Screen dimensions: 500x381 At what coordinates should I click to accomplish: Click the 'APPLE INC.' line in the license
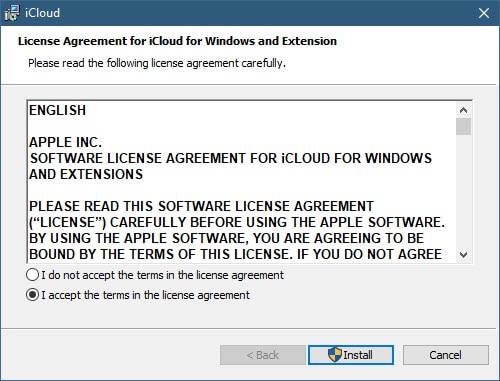[x=65, y=142]
